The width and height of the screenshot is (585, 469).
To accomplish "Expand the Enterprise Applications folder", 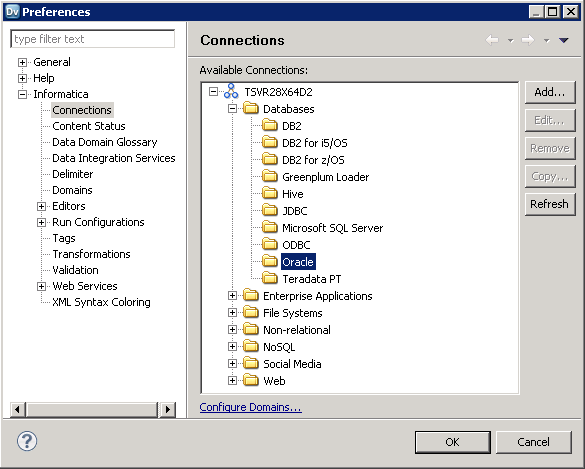I will point(232,296).
